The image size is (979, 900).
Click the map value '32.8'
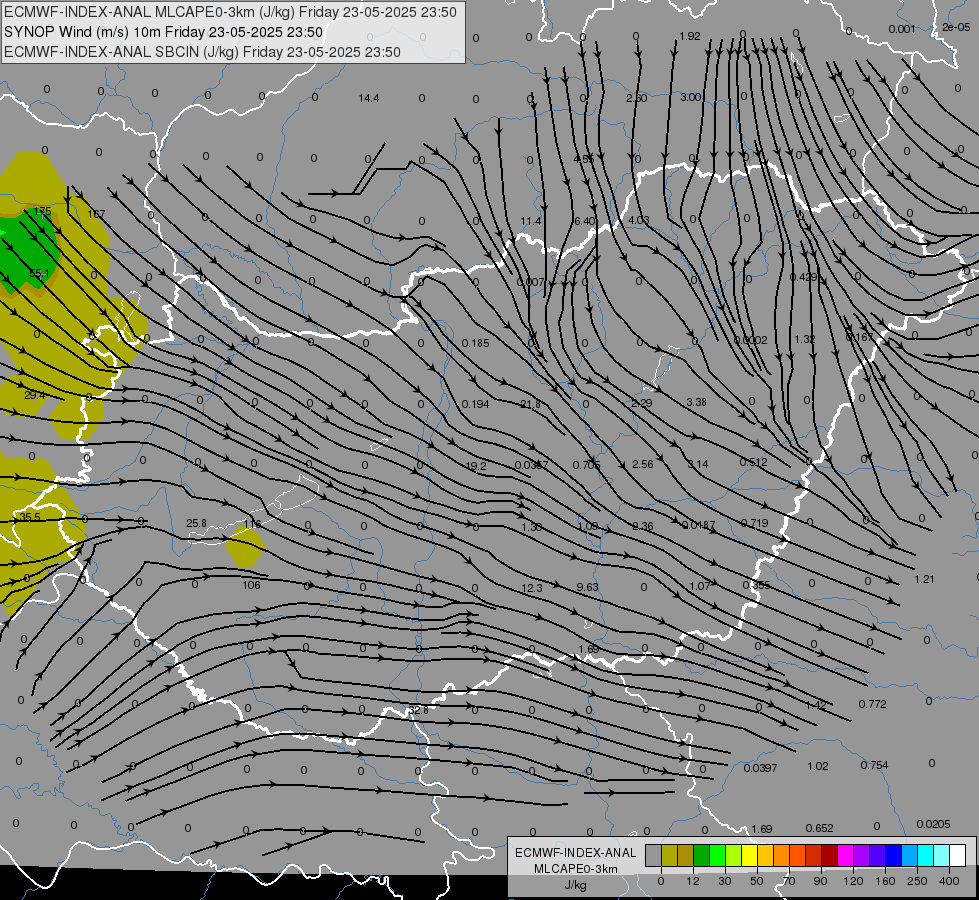click(x=418, y=710)
